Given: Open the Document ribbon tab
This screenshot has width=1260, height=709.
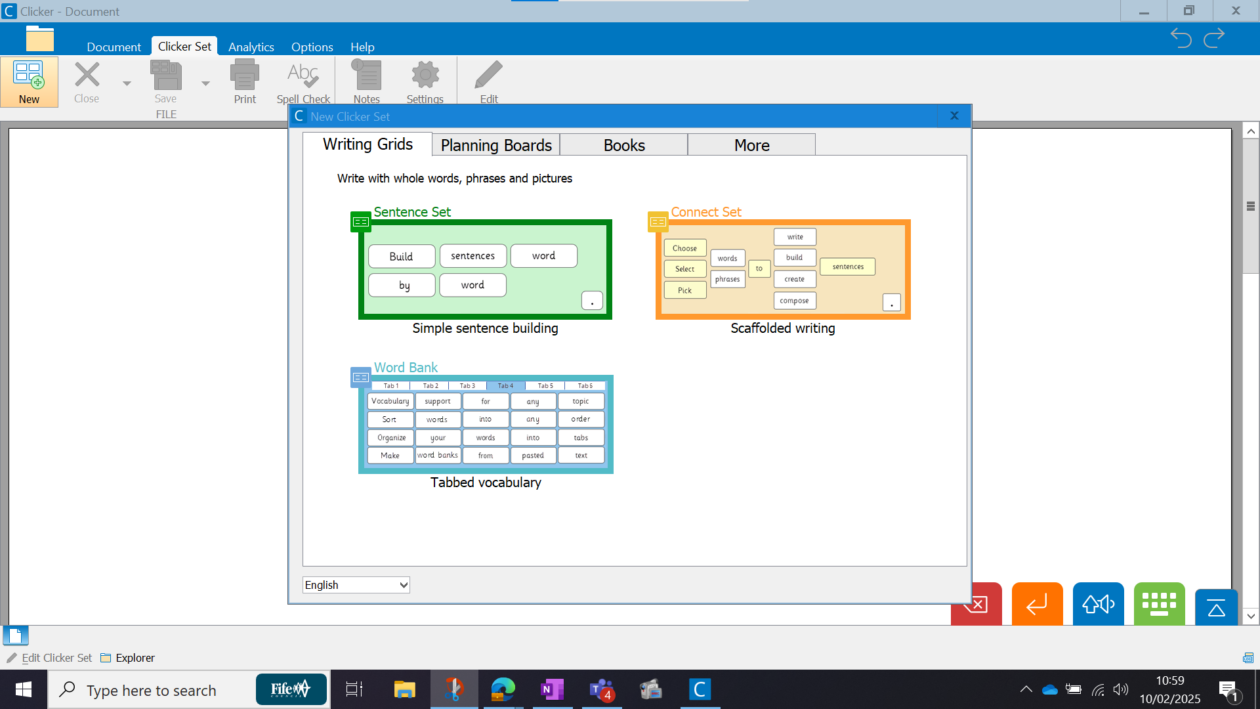Looking at the screenshot, I should (x=114, y=47).
